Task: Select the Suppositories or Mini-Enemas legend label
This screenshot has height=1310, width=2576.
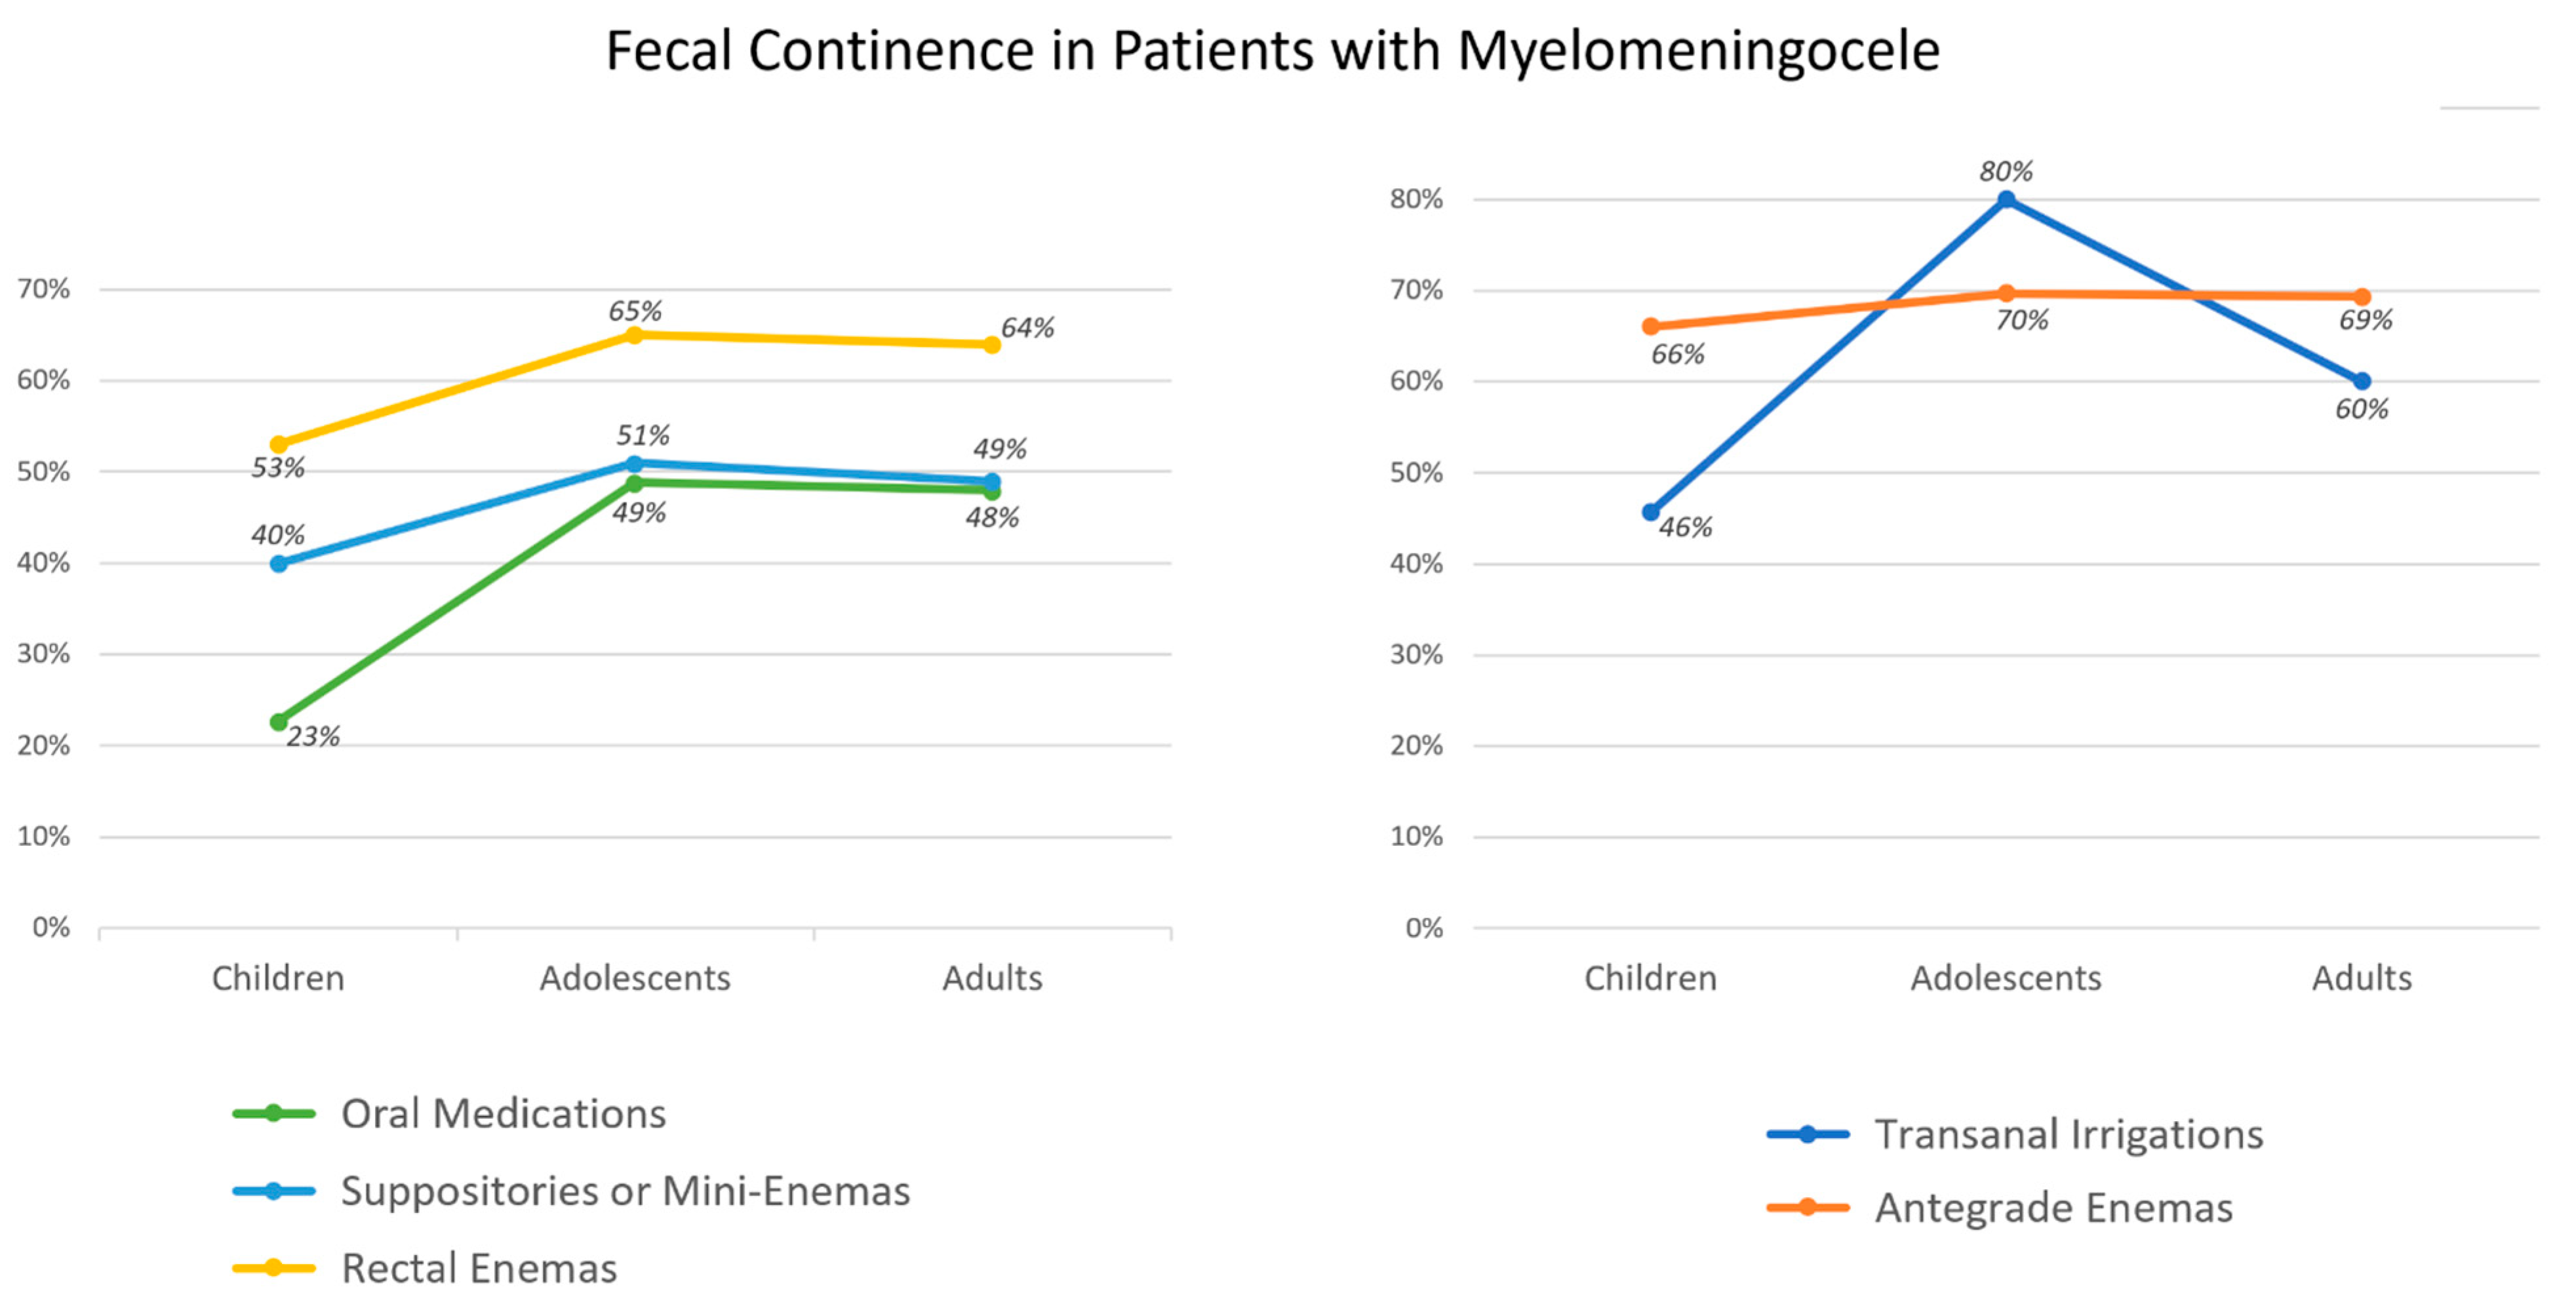Action: click(625, 1191)
